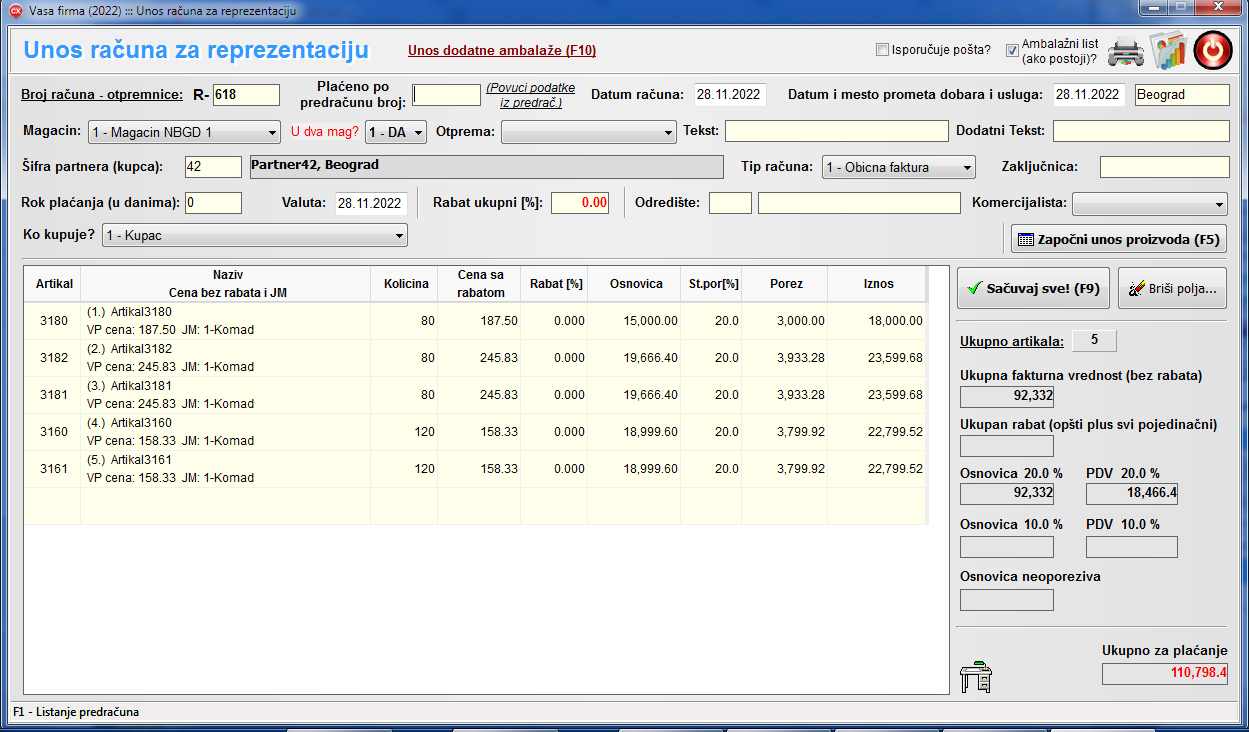
Task: Expand the Tip računa dropdown
Action: click(x=898, y=167)
